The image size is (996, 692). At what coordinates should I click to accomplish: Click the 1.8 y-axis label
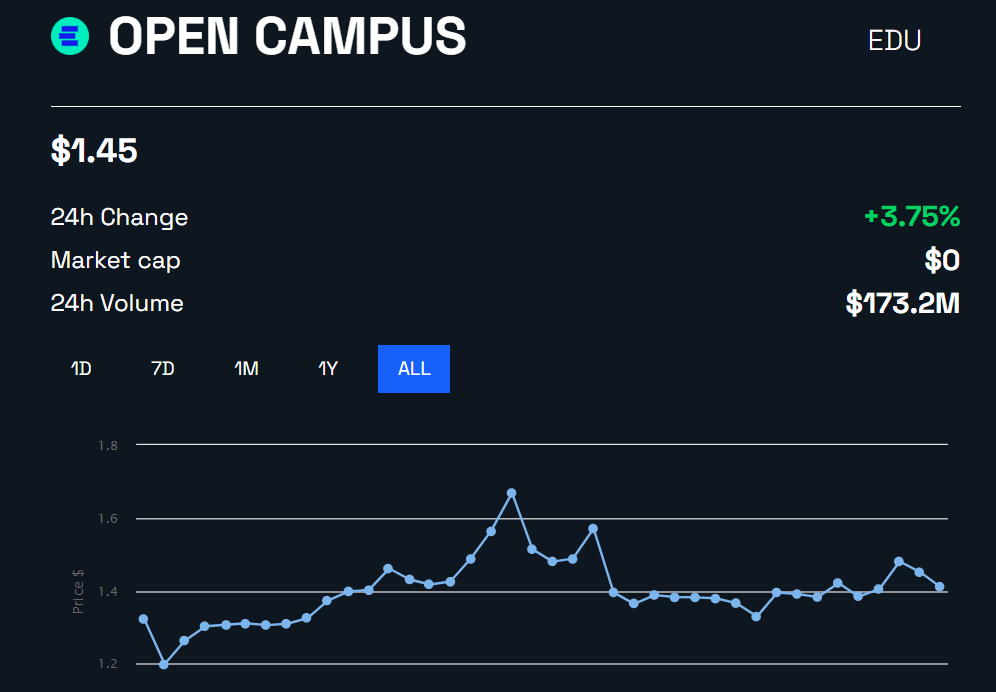108,445
